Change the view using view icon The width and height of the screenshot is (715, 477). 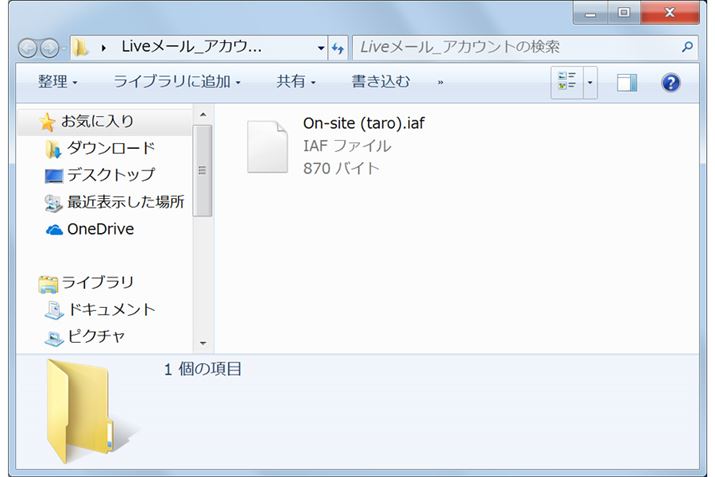pos(567,83)
